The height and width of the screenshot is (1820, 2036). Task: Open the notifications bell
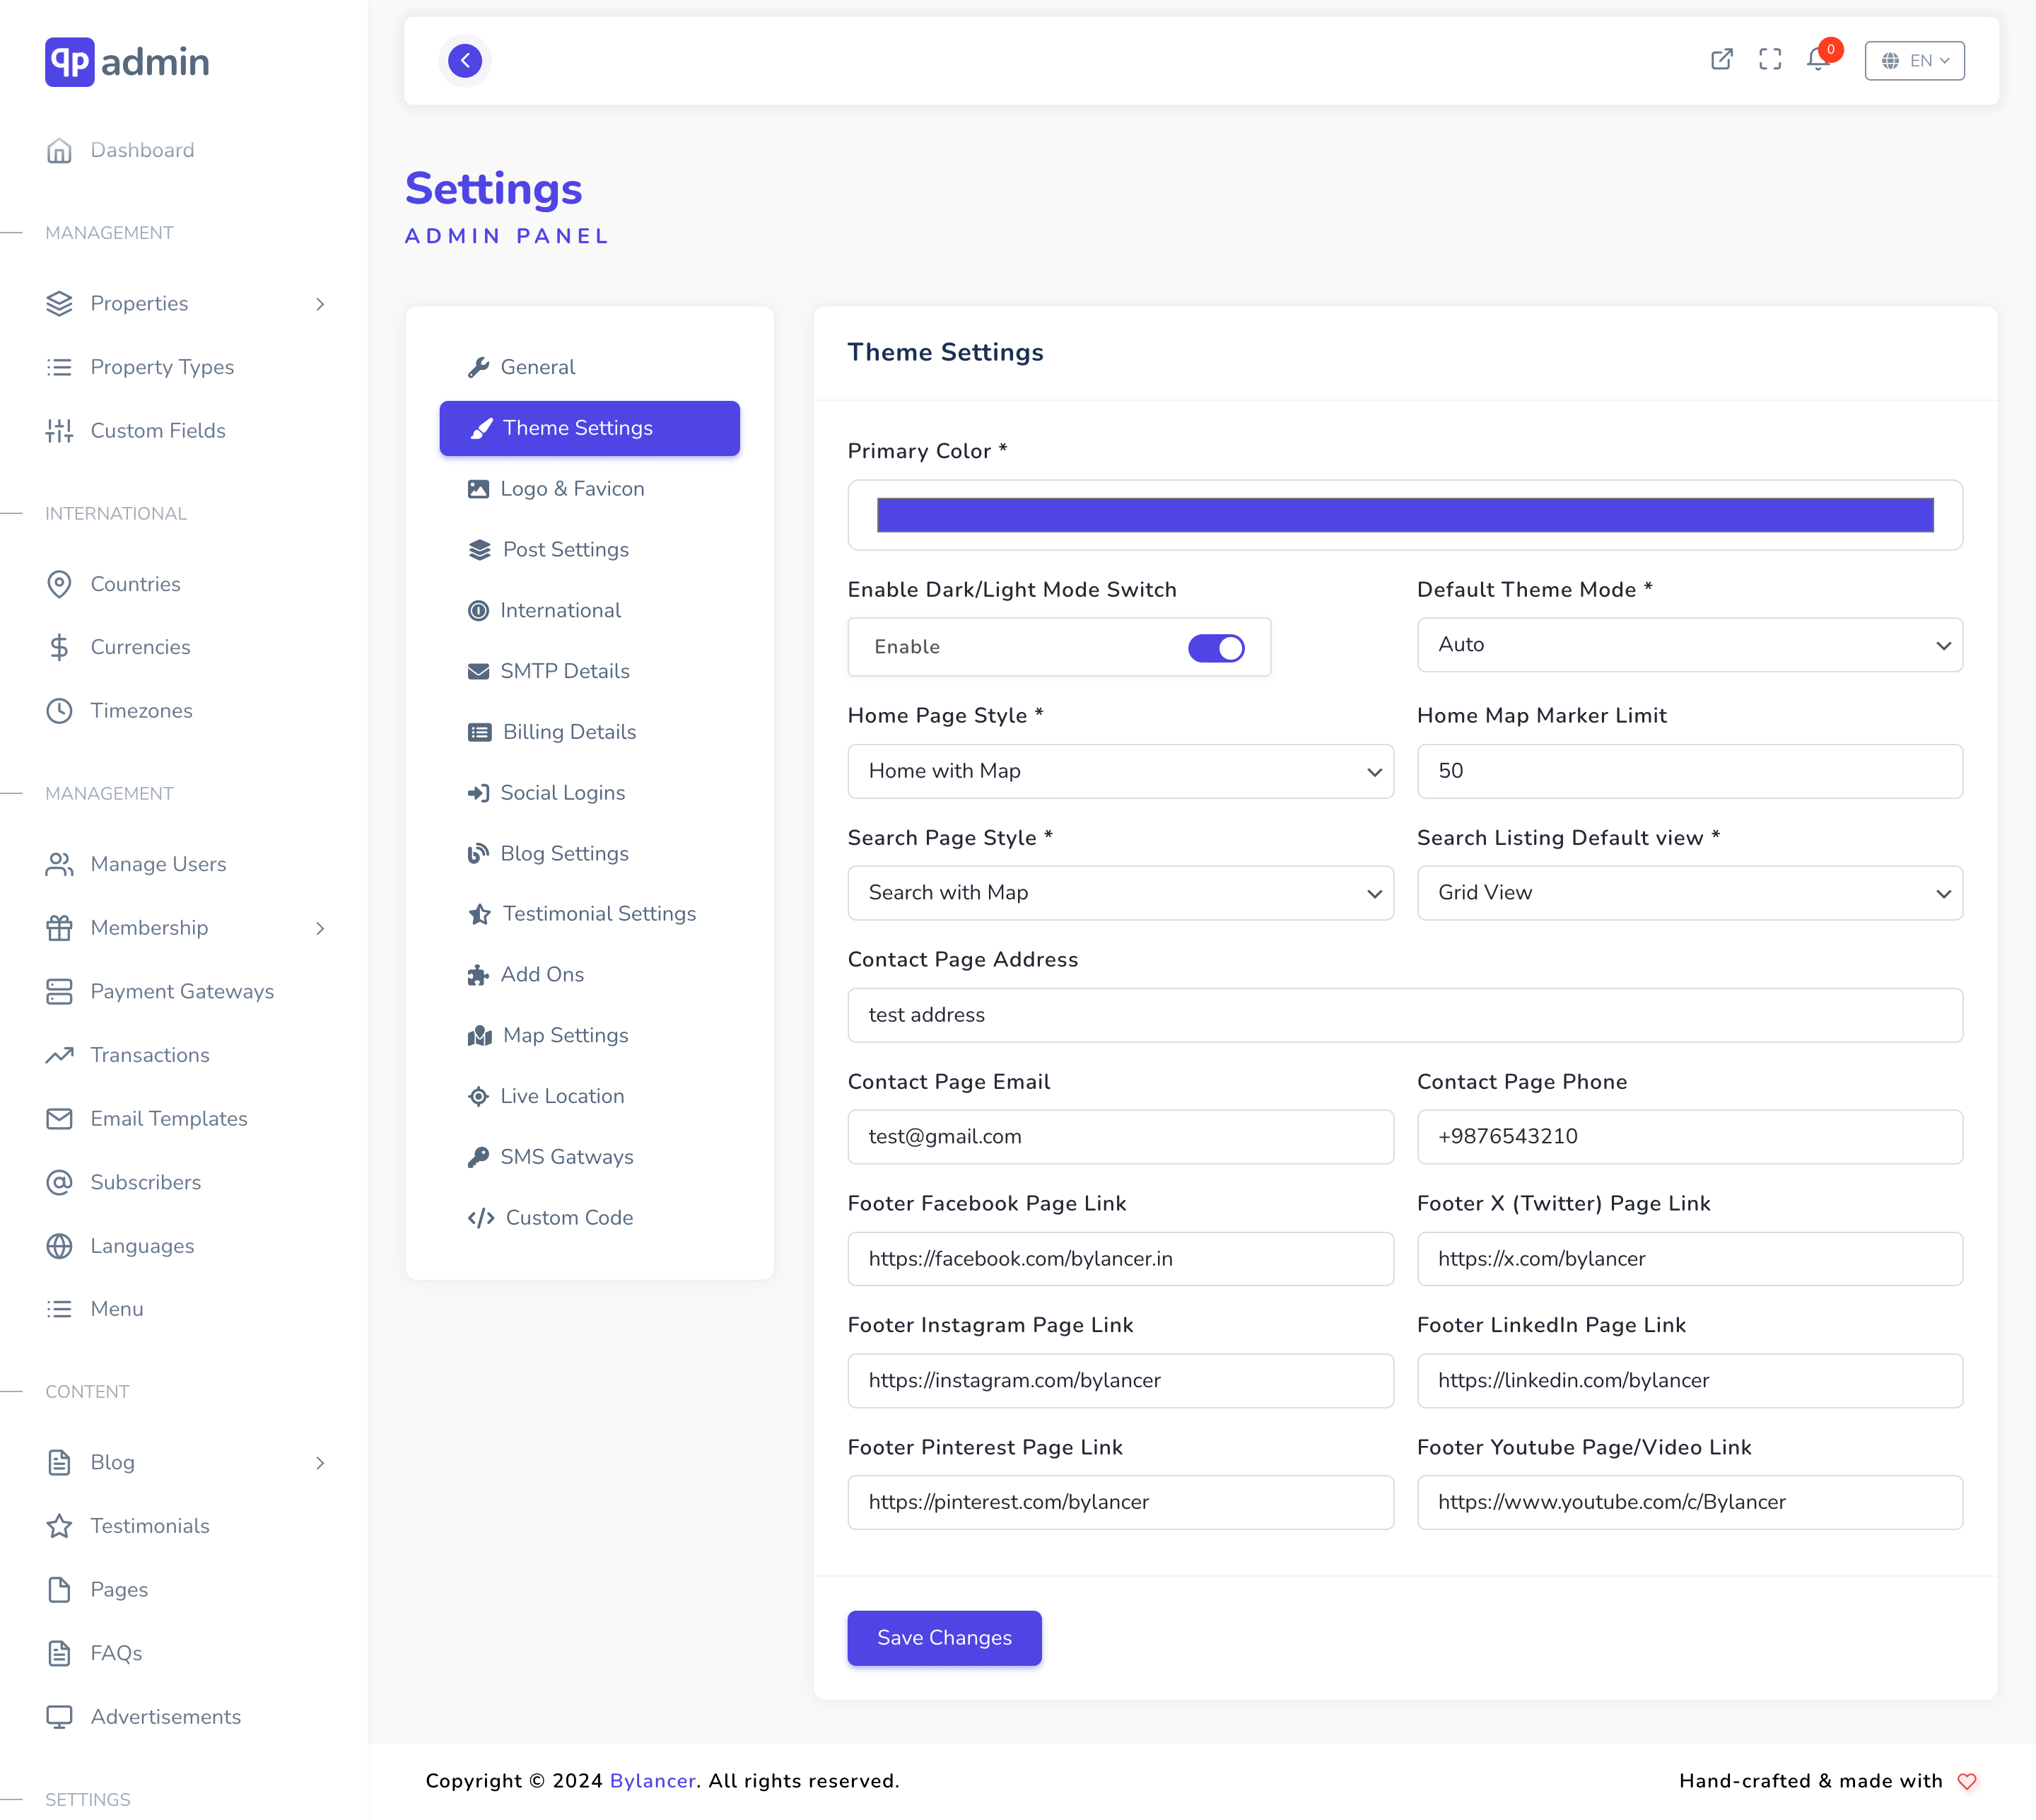(x=1818, y=60)
